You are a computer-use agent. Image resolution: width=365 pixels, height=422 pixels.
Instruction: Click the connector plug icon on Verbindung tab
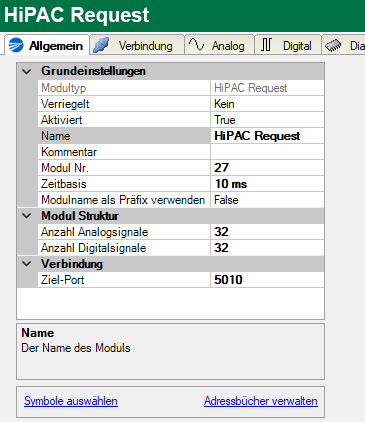[x=101, y=45]
